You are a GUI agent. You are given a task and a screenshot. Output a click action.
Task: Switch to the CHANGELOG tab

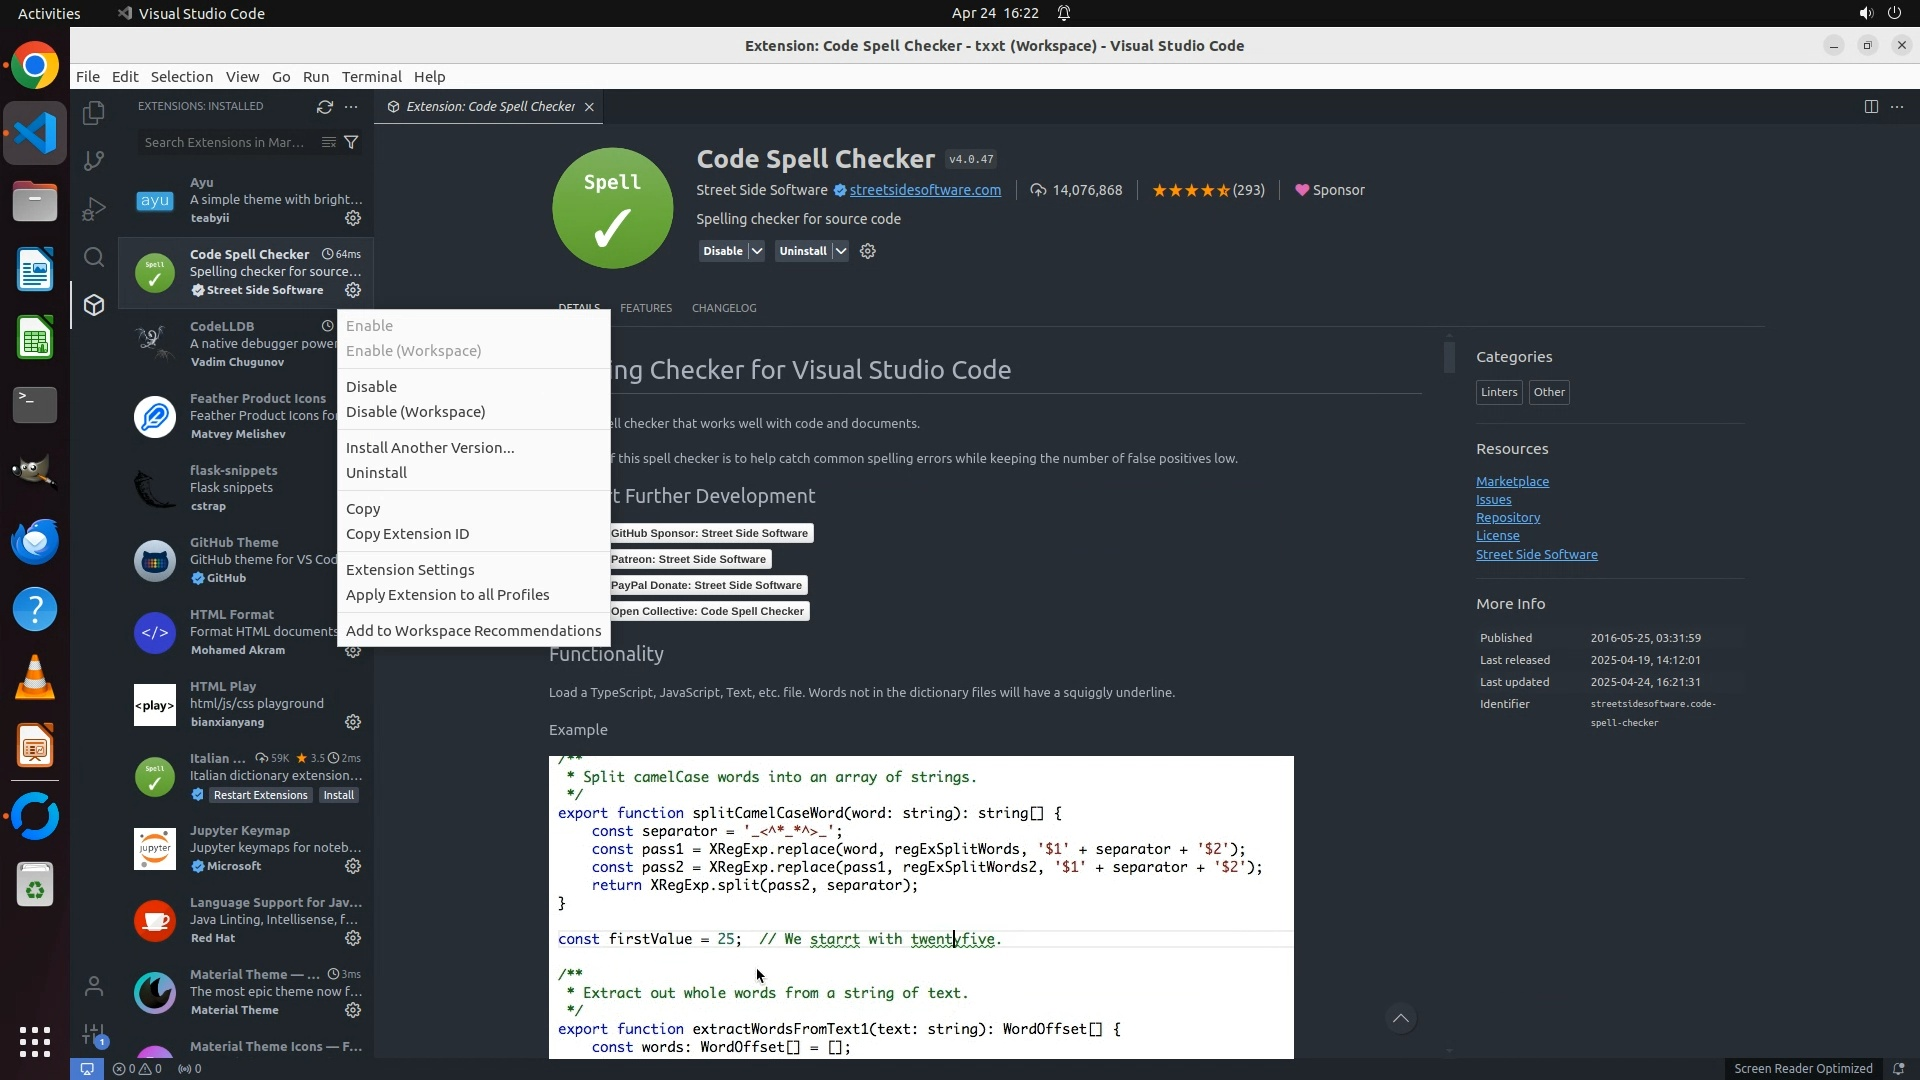point(723,308)
